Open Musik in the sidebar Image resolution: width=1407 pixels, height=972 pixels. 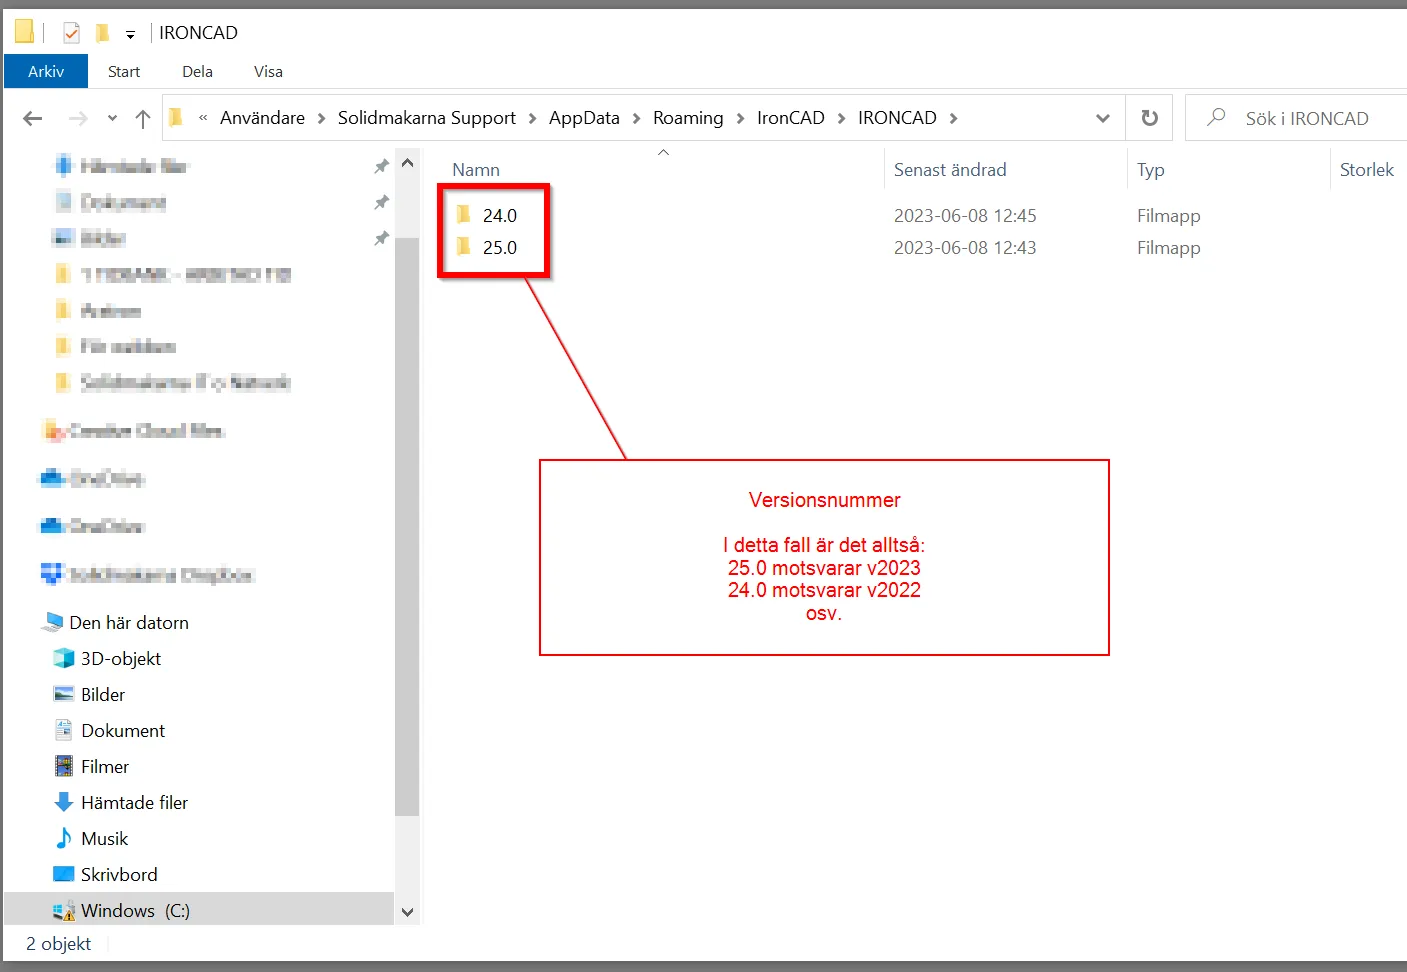(103, 838)
